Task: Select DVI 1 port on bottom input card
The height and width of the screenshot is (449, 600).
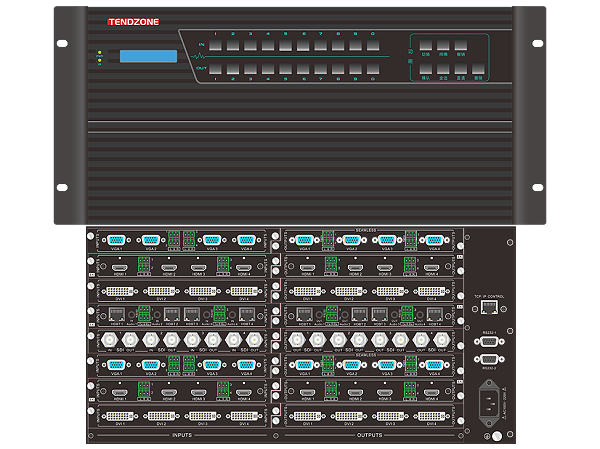Action: [118, 415]
